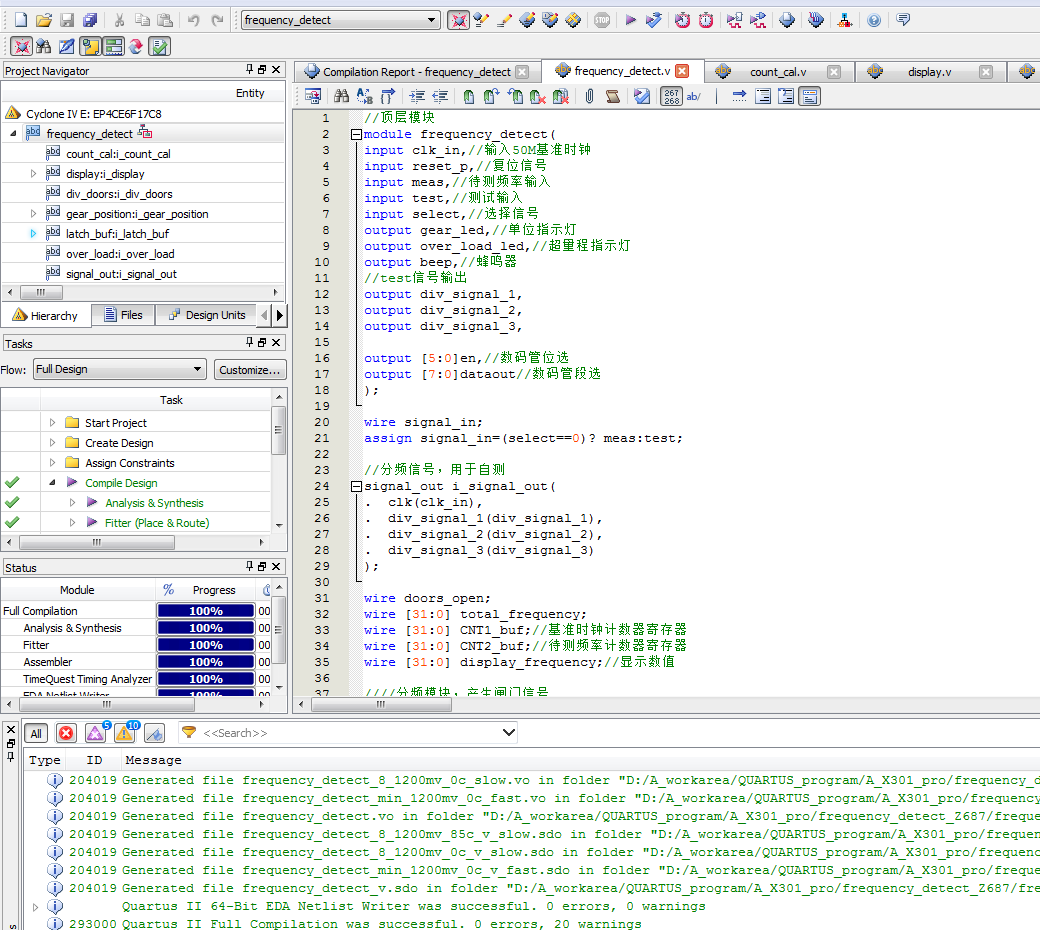
Task: Expand the Start Project task folder
Action: tap(52, 423)
